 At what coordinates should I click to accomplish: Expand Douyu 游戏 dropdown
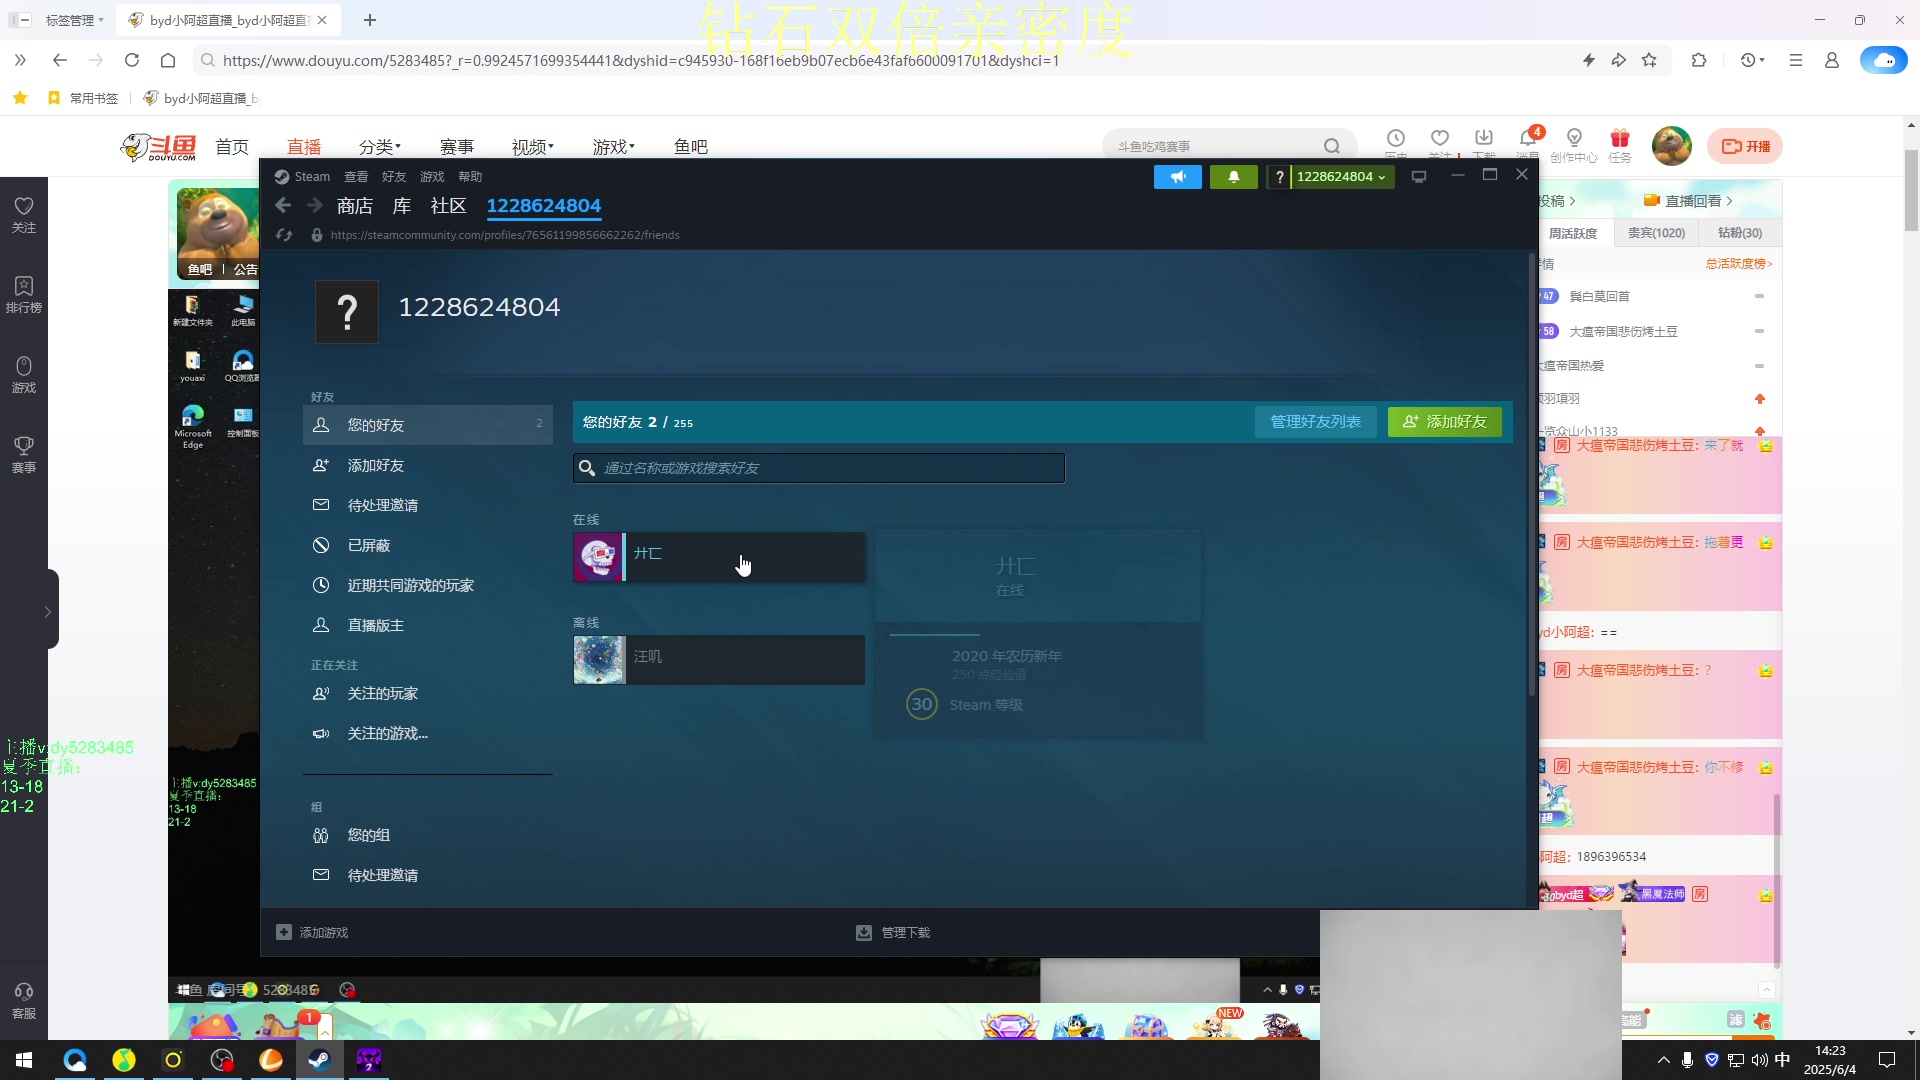[613, 147]
